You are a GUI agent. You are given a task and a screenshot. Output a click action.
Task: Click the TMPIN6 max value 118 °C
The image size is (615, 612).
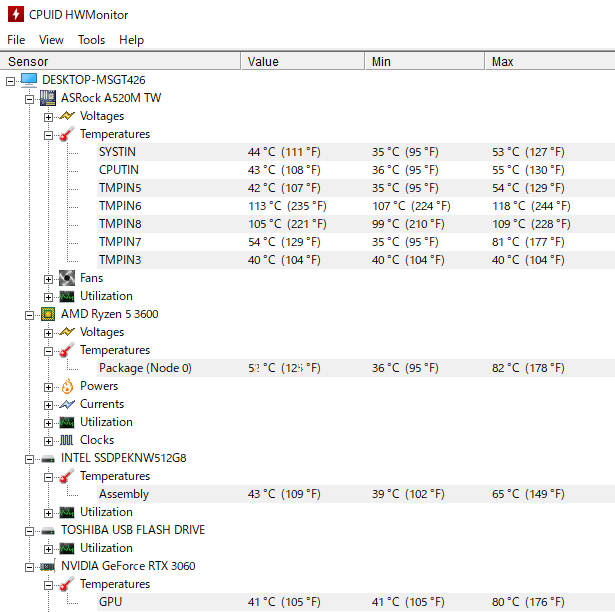tap(531, 206)
